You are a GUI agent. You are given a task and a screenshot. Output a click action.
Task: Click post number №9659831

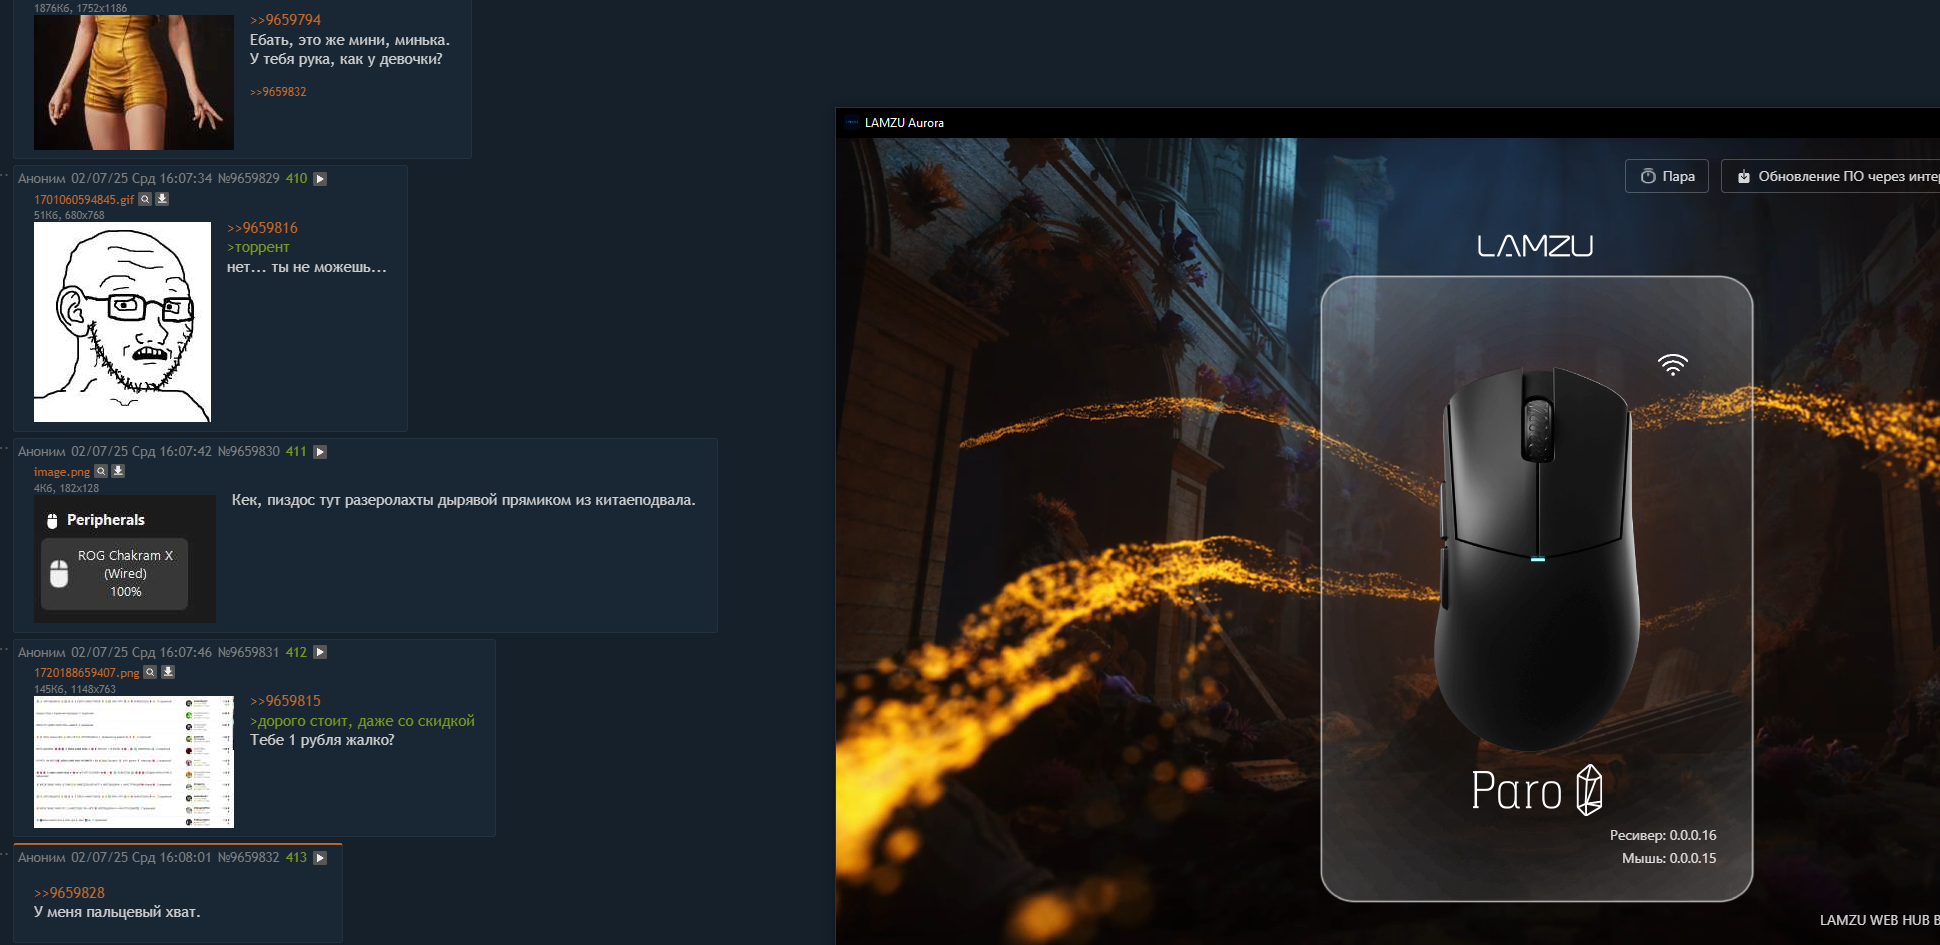point(248,652)
